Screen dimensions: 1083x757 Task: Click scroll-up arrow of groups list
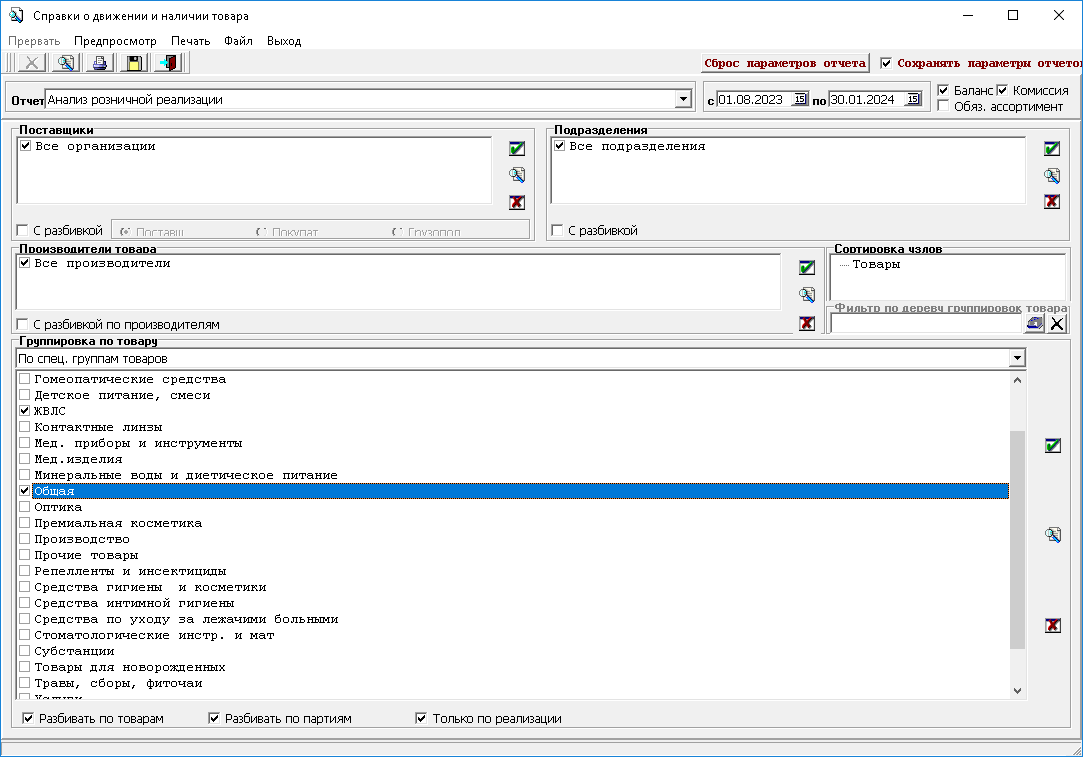pyautogui.click(x=1017, y=380)
